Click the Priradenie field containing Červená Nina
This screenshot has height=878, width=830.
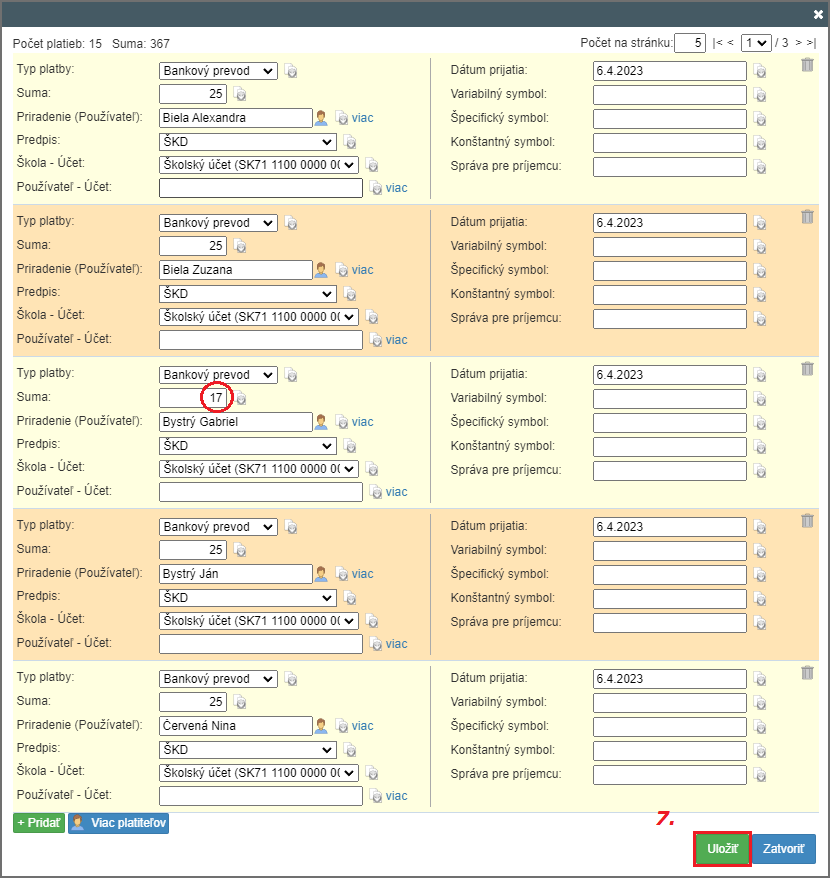pyautogui.click(x=236, y=726)
